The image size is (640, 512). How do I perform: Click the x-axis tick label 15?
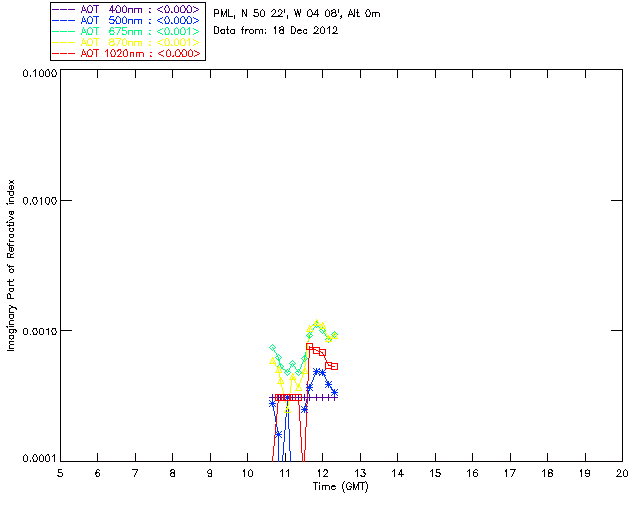click(435, 473)
